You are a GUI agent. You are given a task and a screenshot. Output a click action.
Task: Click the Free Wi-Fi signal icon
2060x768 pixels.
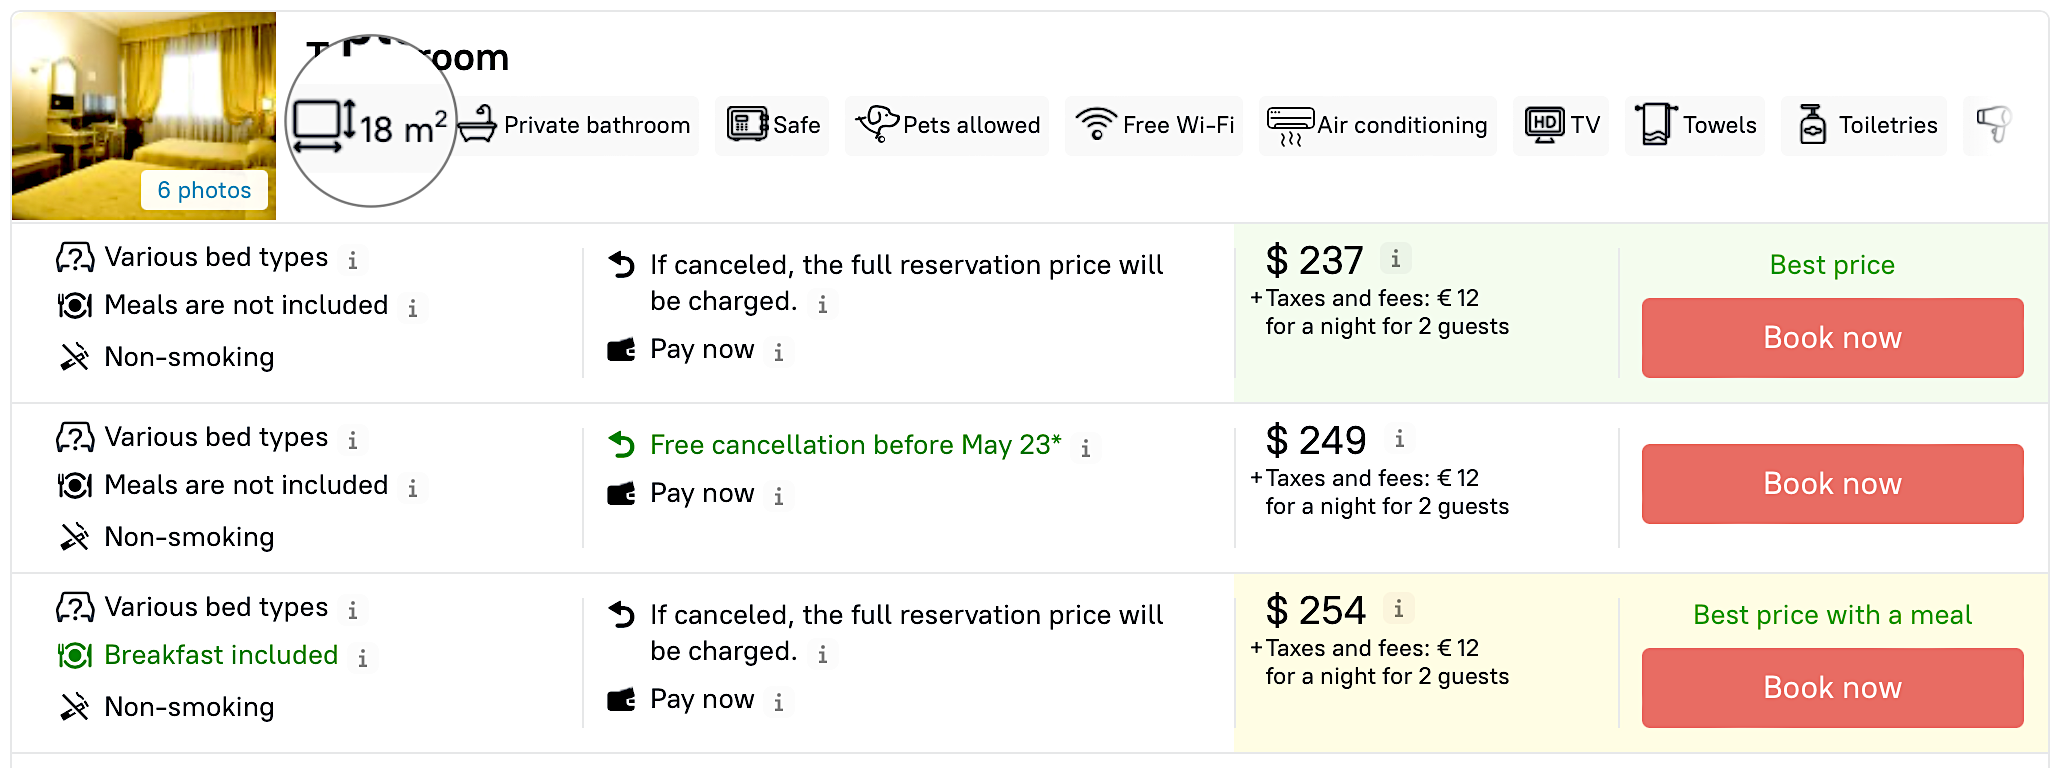pyautogui.click(x=1096, y=125)
